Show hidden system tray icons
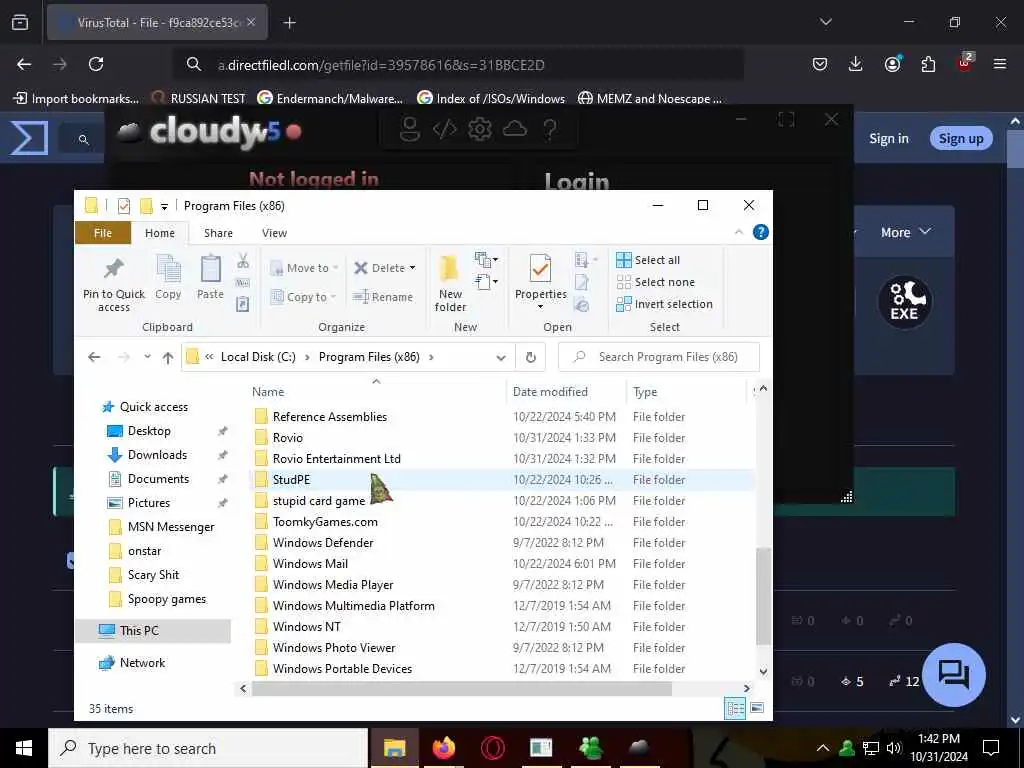The image size is (1024, 768). (823, 748)
